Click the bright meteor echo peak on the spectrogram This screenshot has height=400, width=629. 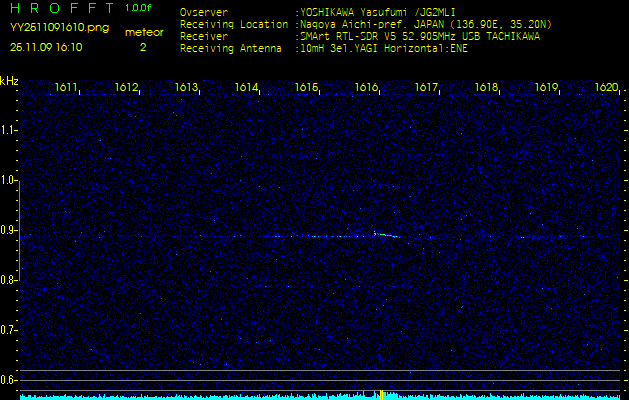375,234
